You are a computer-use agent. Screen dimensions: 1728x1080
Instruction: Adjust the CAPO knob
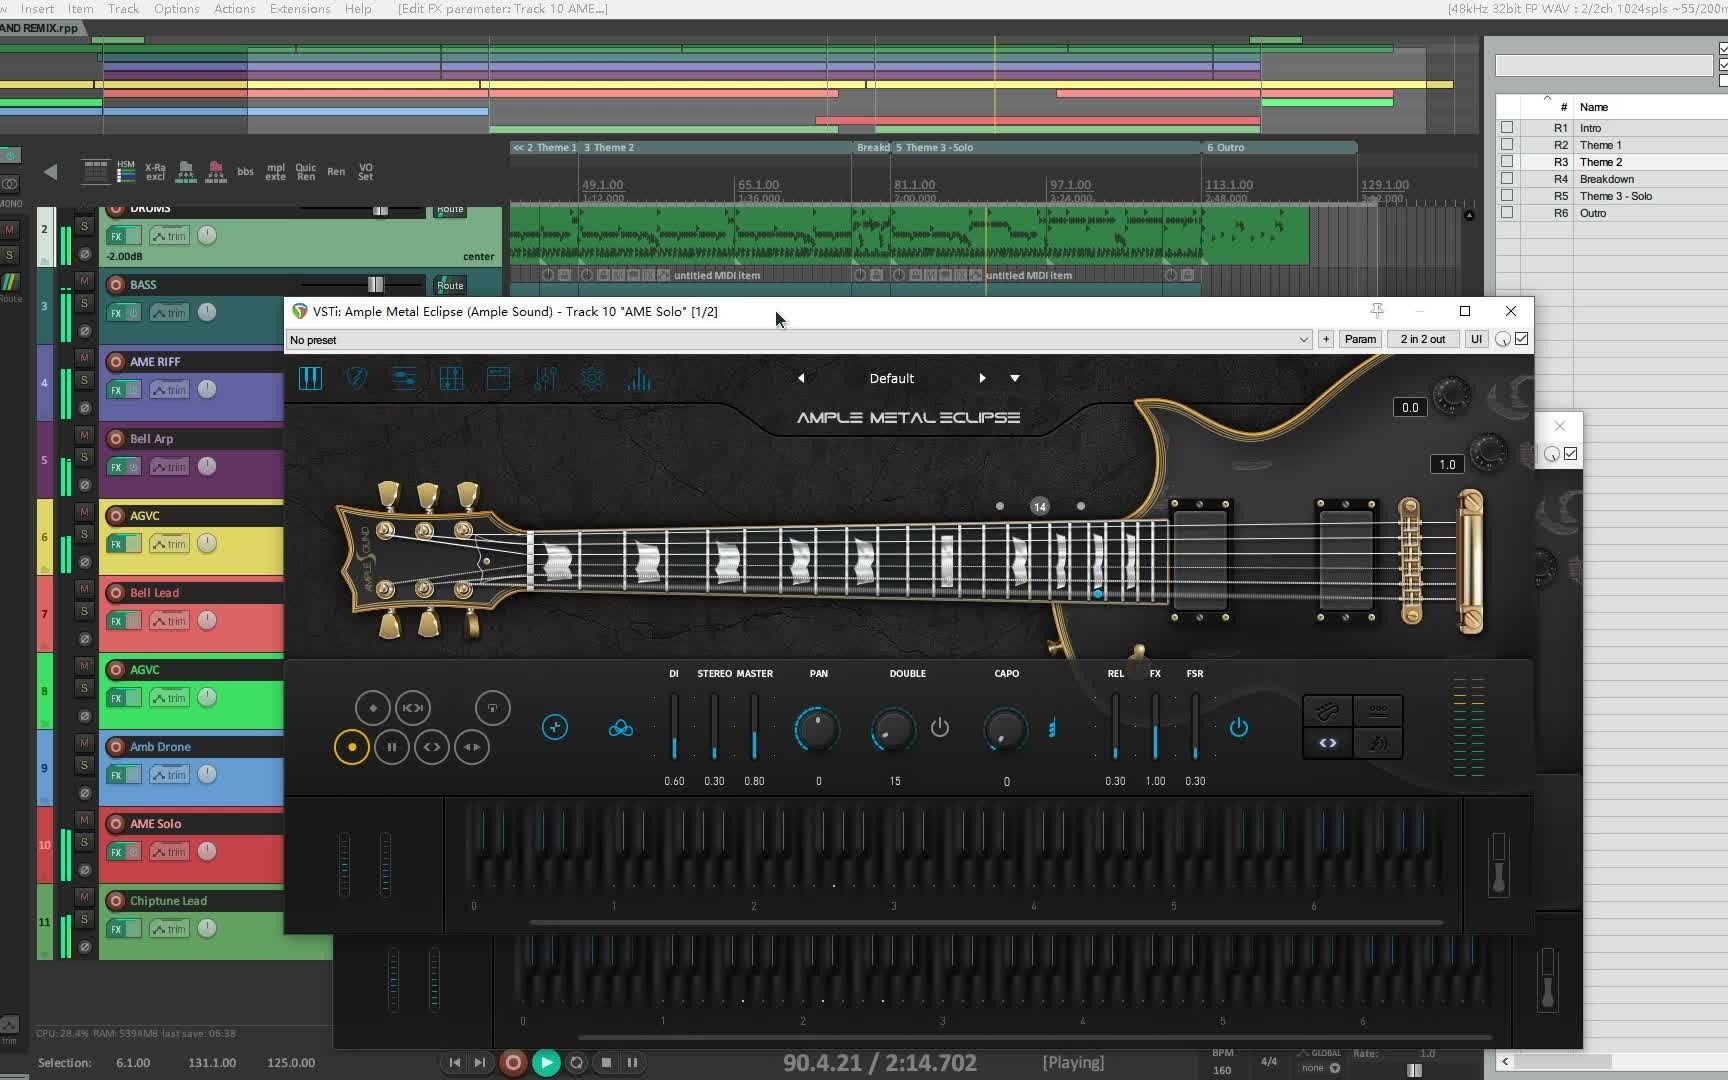[x=1006, y=729]
